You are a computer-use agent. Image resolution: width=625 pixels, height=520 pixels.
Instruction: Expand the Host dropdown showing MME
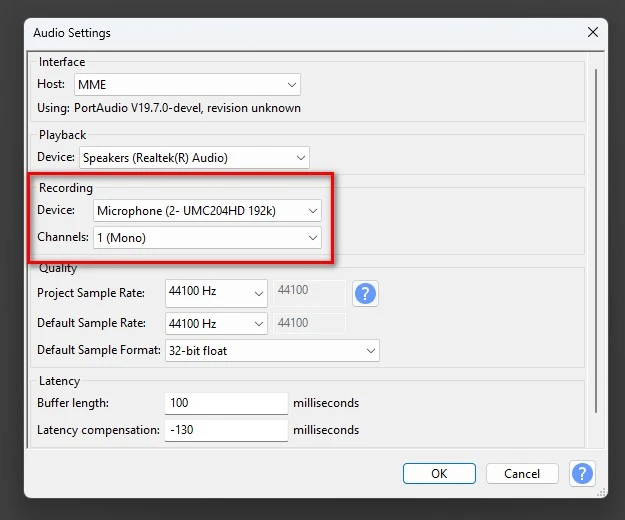pos(186,85)
